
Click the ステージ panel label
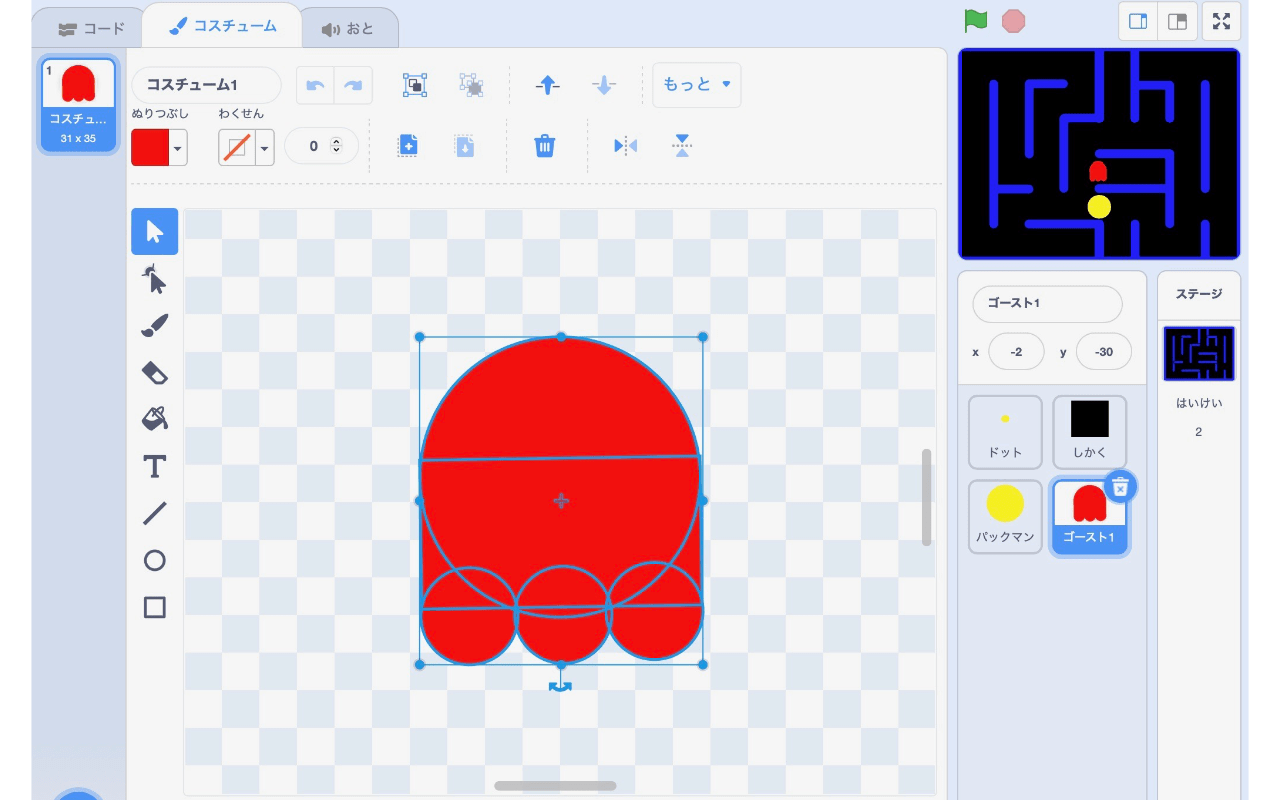(1199, 294)
